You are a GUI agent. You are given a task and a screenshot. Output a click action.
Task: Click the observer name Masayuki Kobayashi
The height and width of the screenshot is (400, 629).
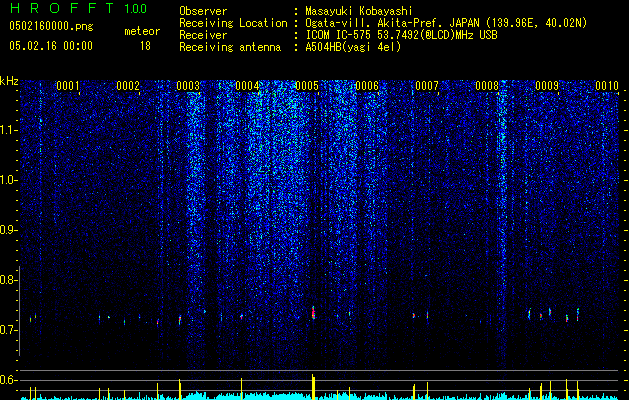pos(359,11)
